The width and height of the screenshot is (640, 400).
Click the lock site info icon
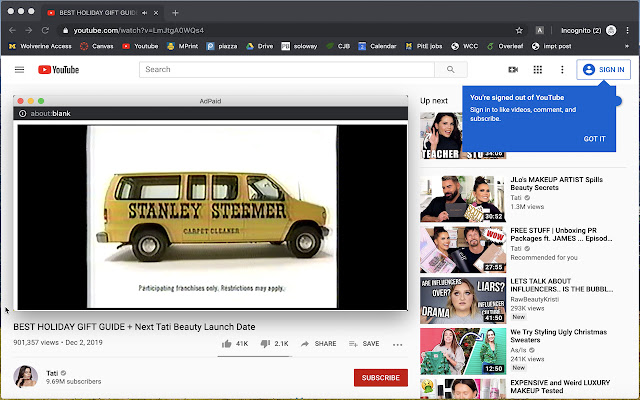coord(65,30)
